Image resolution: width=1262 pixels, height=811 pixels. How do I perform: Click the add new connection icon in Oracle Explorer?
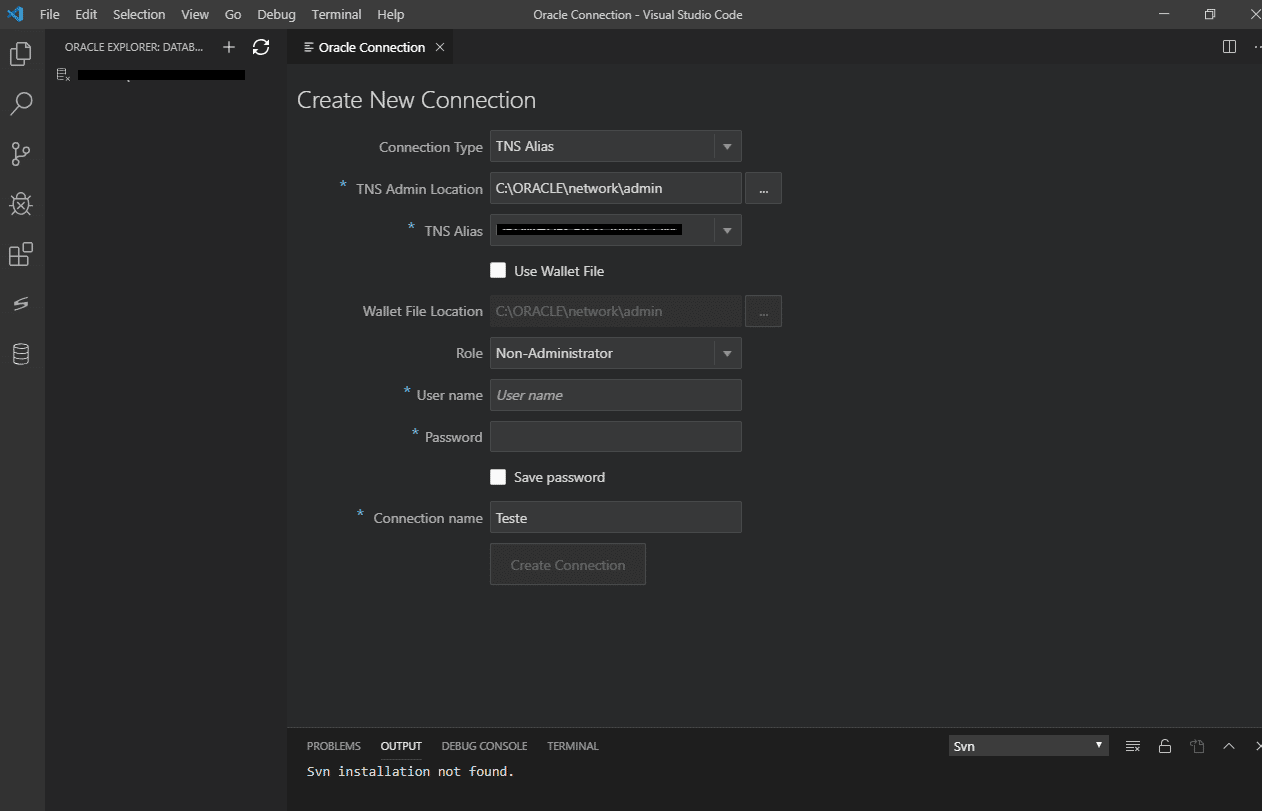pos(228,46)
